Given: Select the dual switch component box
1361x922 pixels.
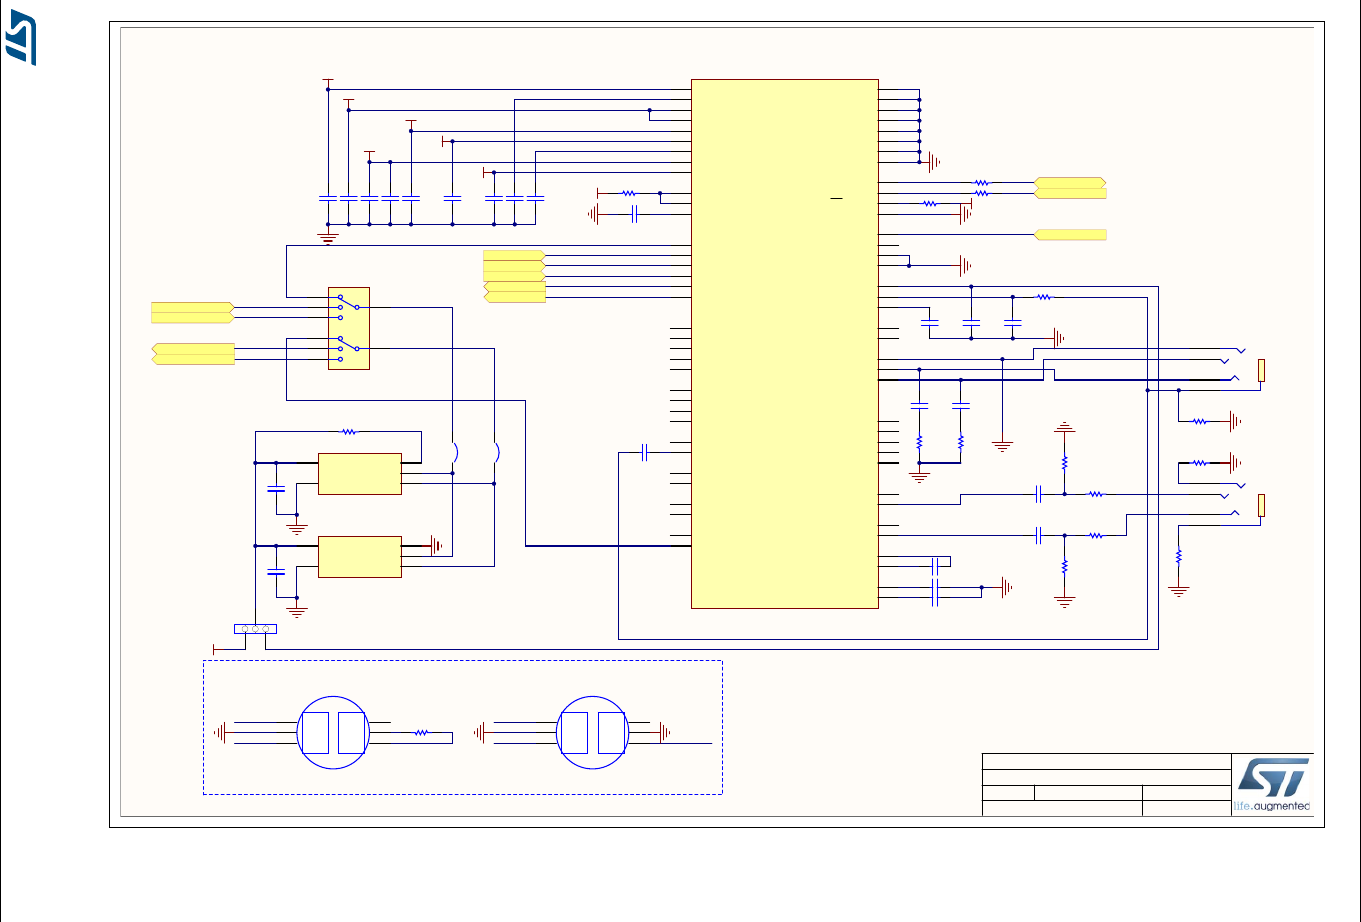Looking at the screenshot, I should tap(349, 328).
